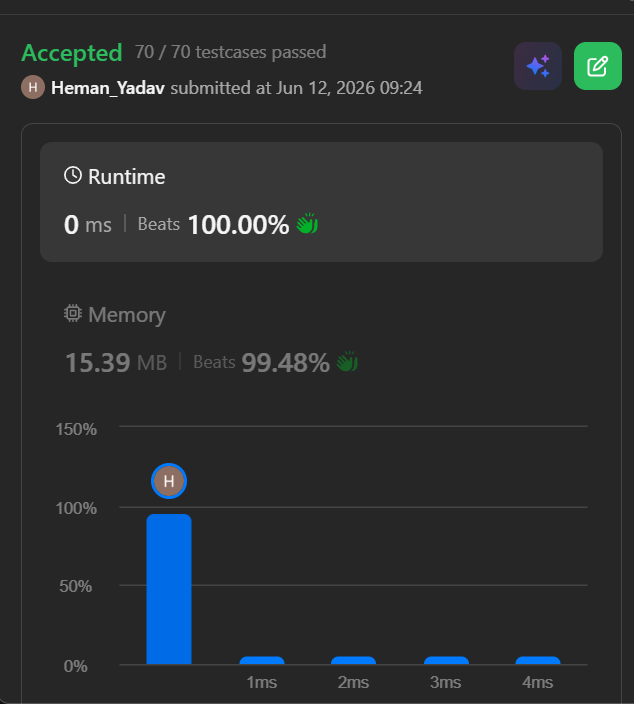The image size is (634, 704).
Task: Click the H avatar marker above chart bar
Action: click(x=169, y=481)
